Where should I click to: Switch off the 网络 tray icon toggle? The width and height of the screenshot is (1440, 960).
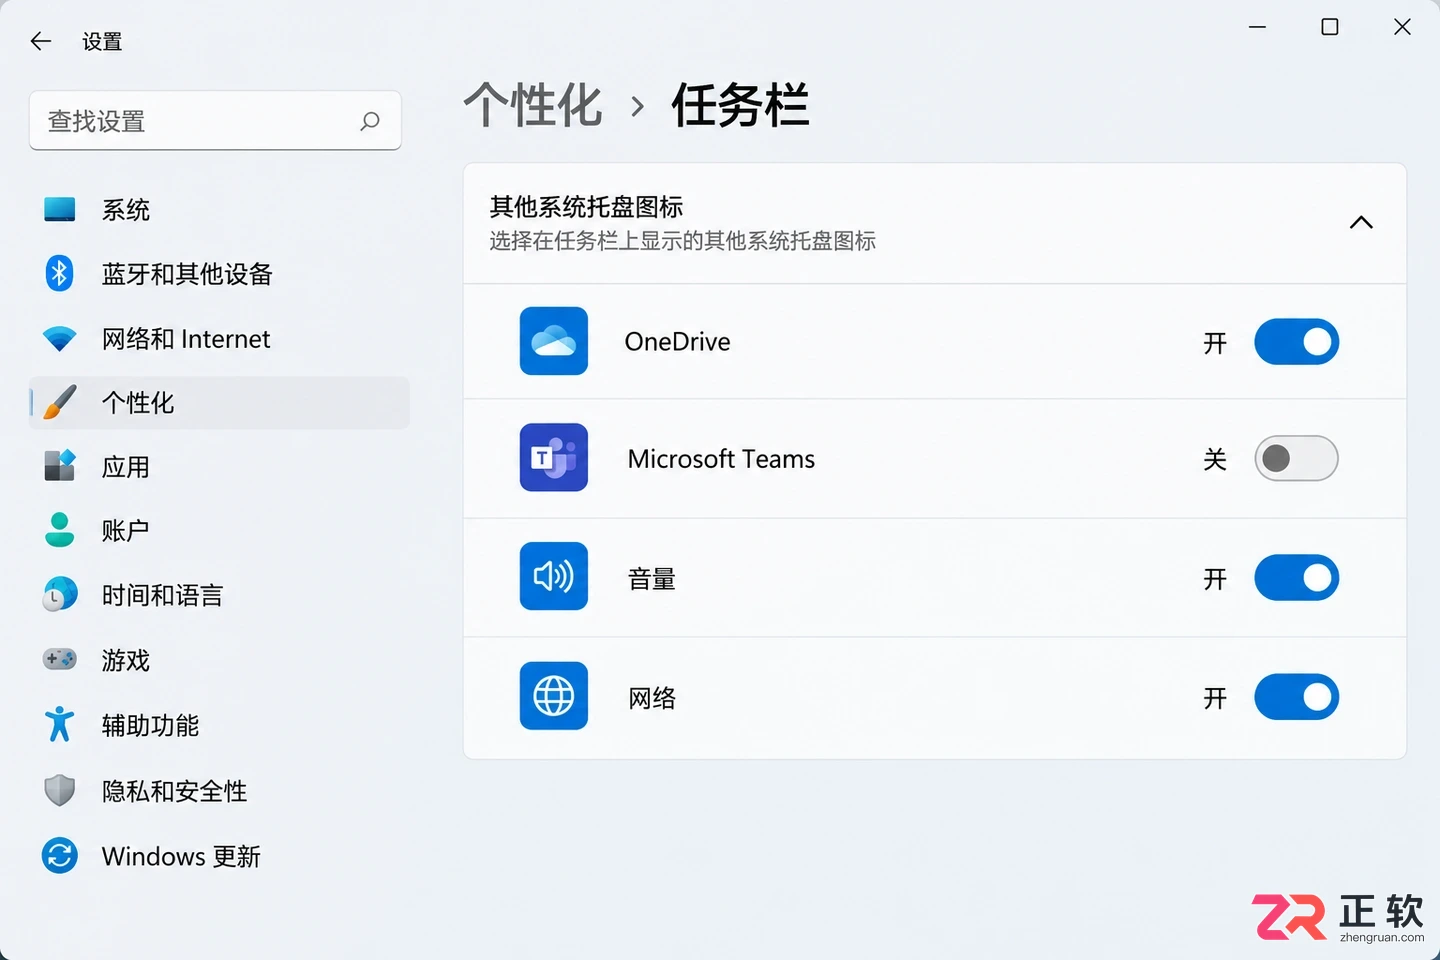pyautogui.click(x=1297, y=697)
